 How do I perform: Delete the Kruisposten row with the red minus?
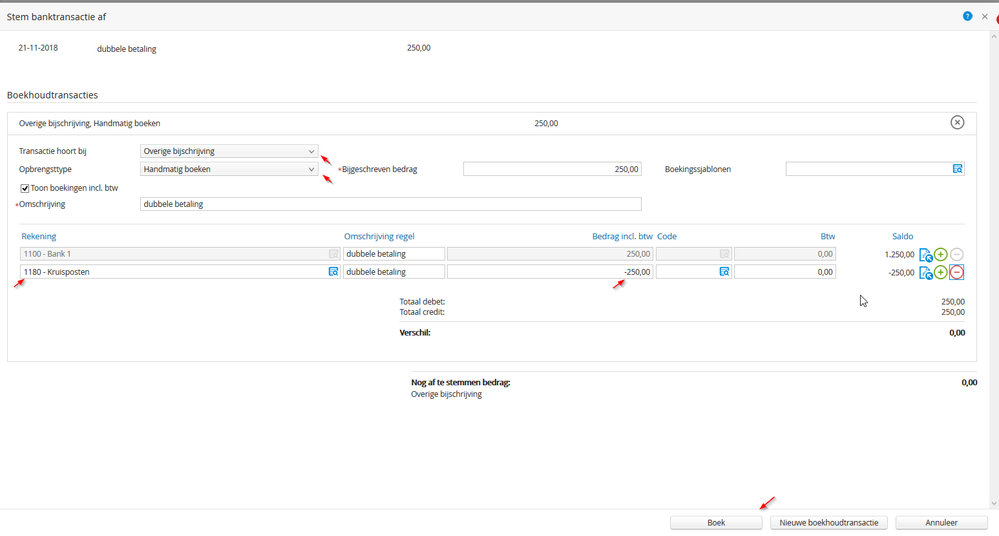pos(957,272)
